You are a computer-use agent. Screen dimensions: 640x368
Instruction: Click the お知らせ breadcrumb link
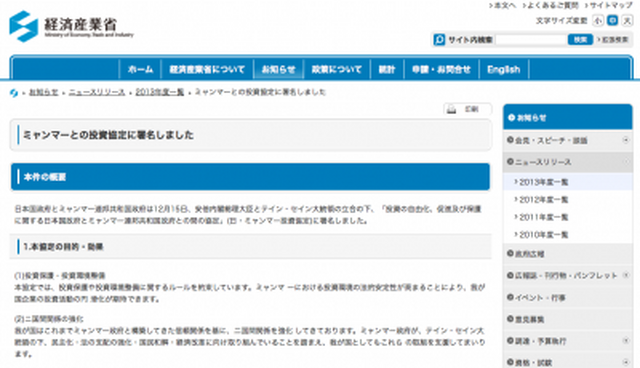click(x=44, y=93)
